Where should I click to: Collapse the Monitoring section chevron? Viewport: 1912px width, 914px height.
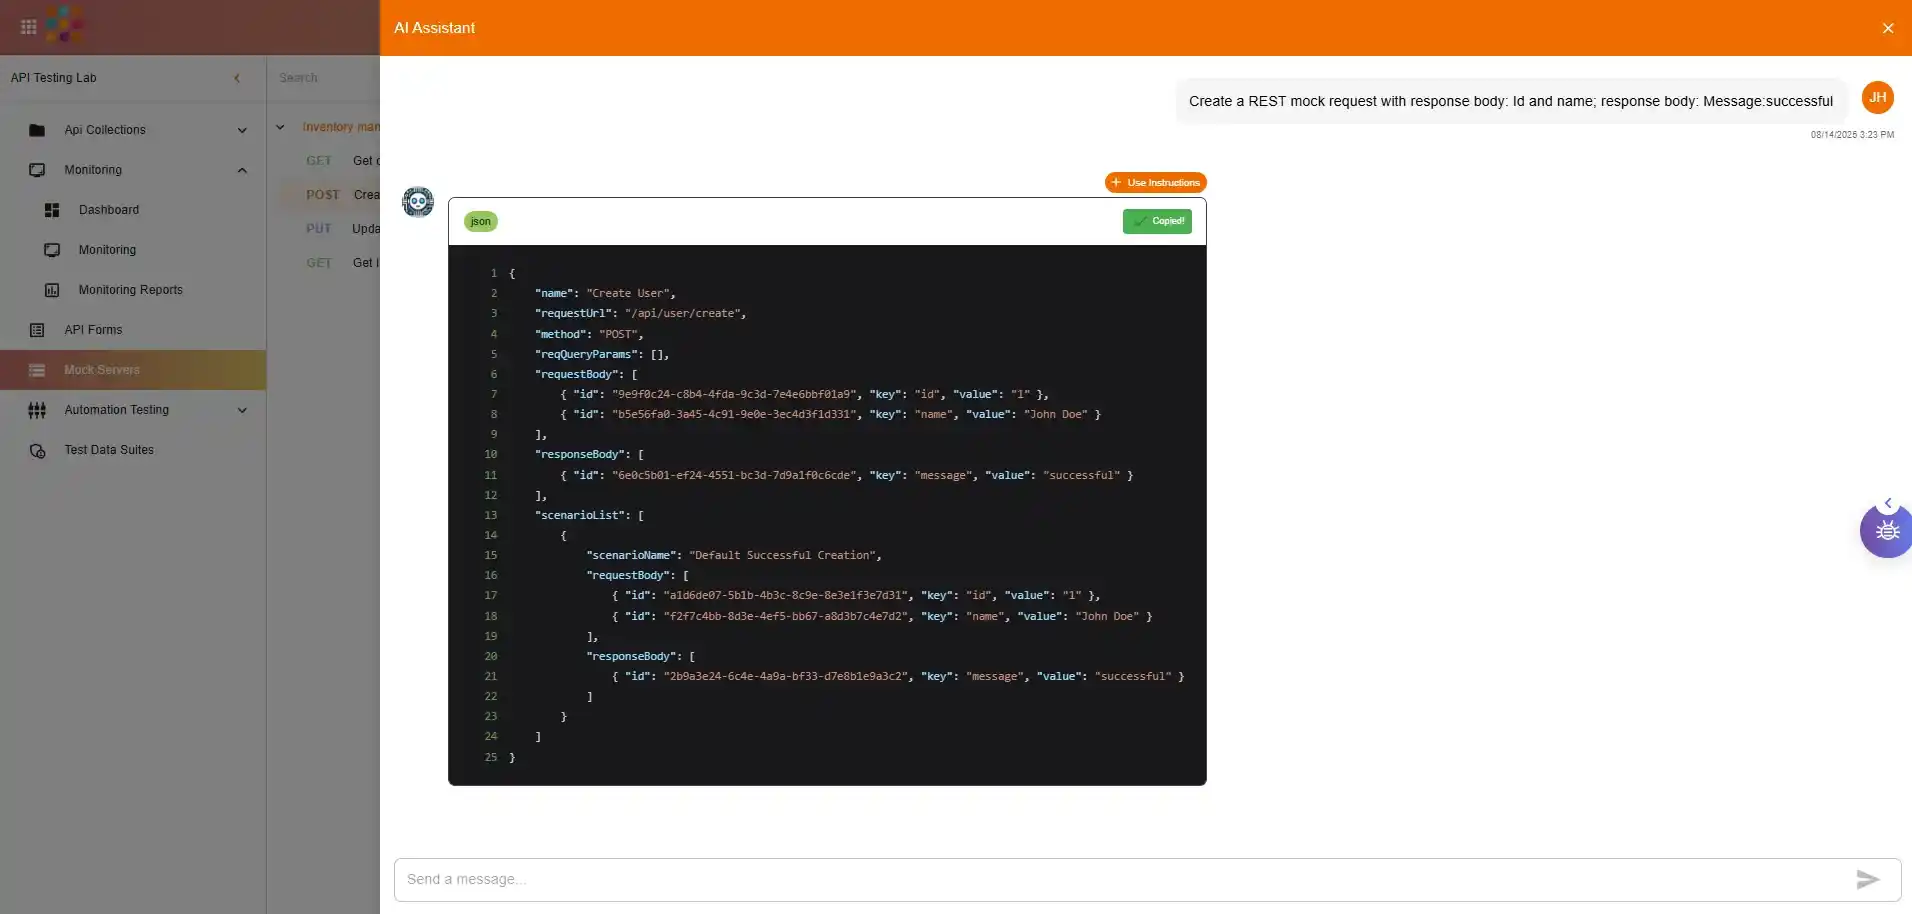click(242, 170)
